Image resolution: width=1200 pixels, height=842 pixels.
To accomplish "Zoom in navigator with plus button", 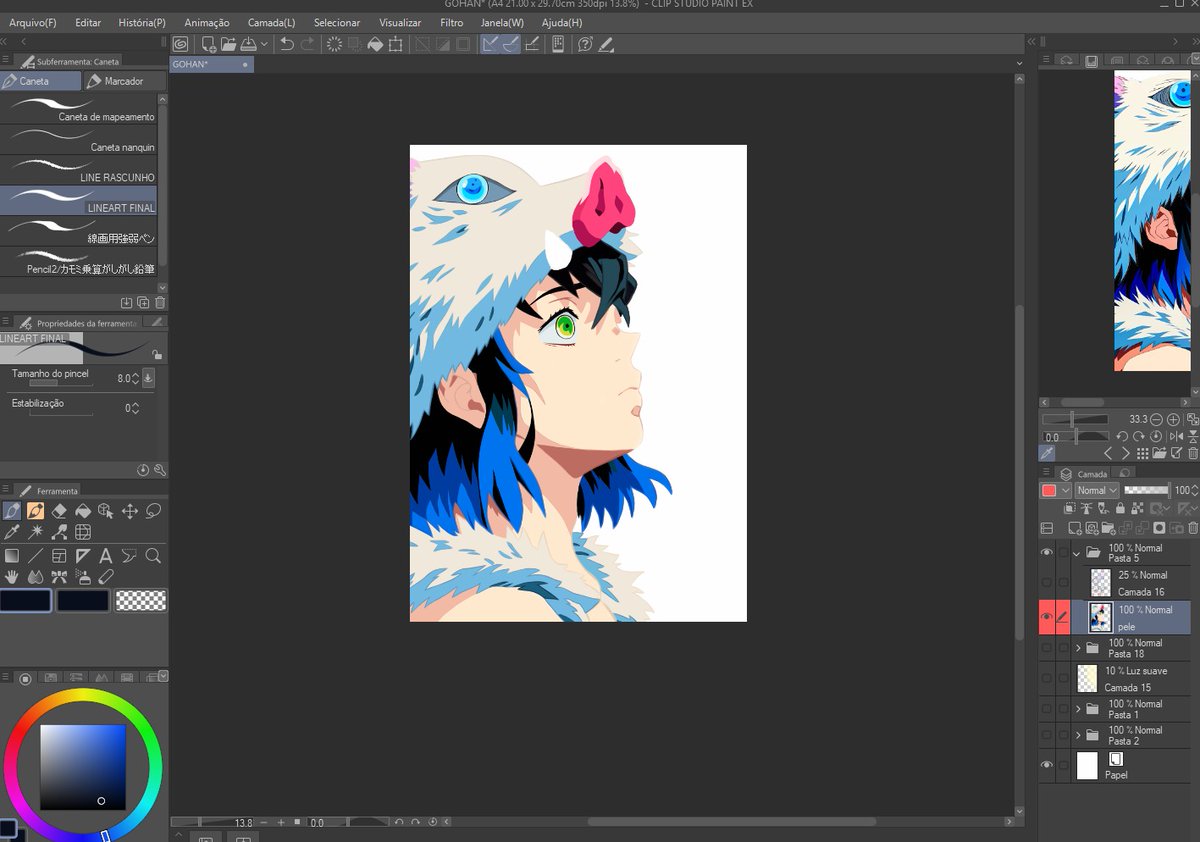I will click(1173, 420).
